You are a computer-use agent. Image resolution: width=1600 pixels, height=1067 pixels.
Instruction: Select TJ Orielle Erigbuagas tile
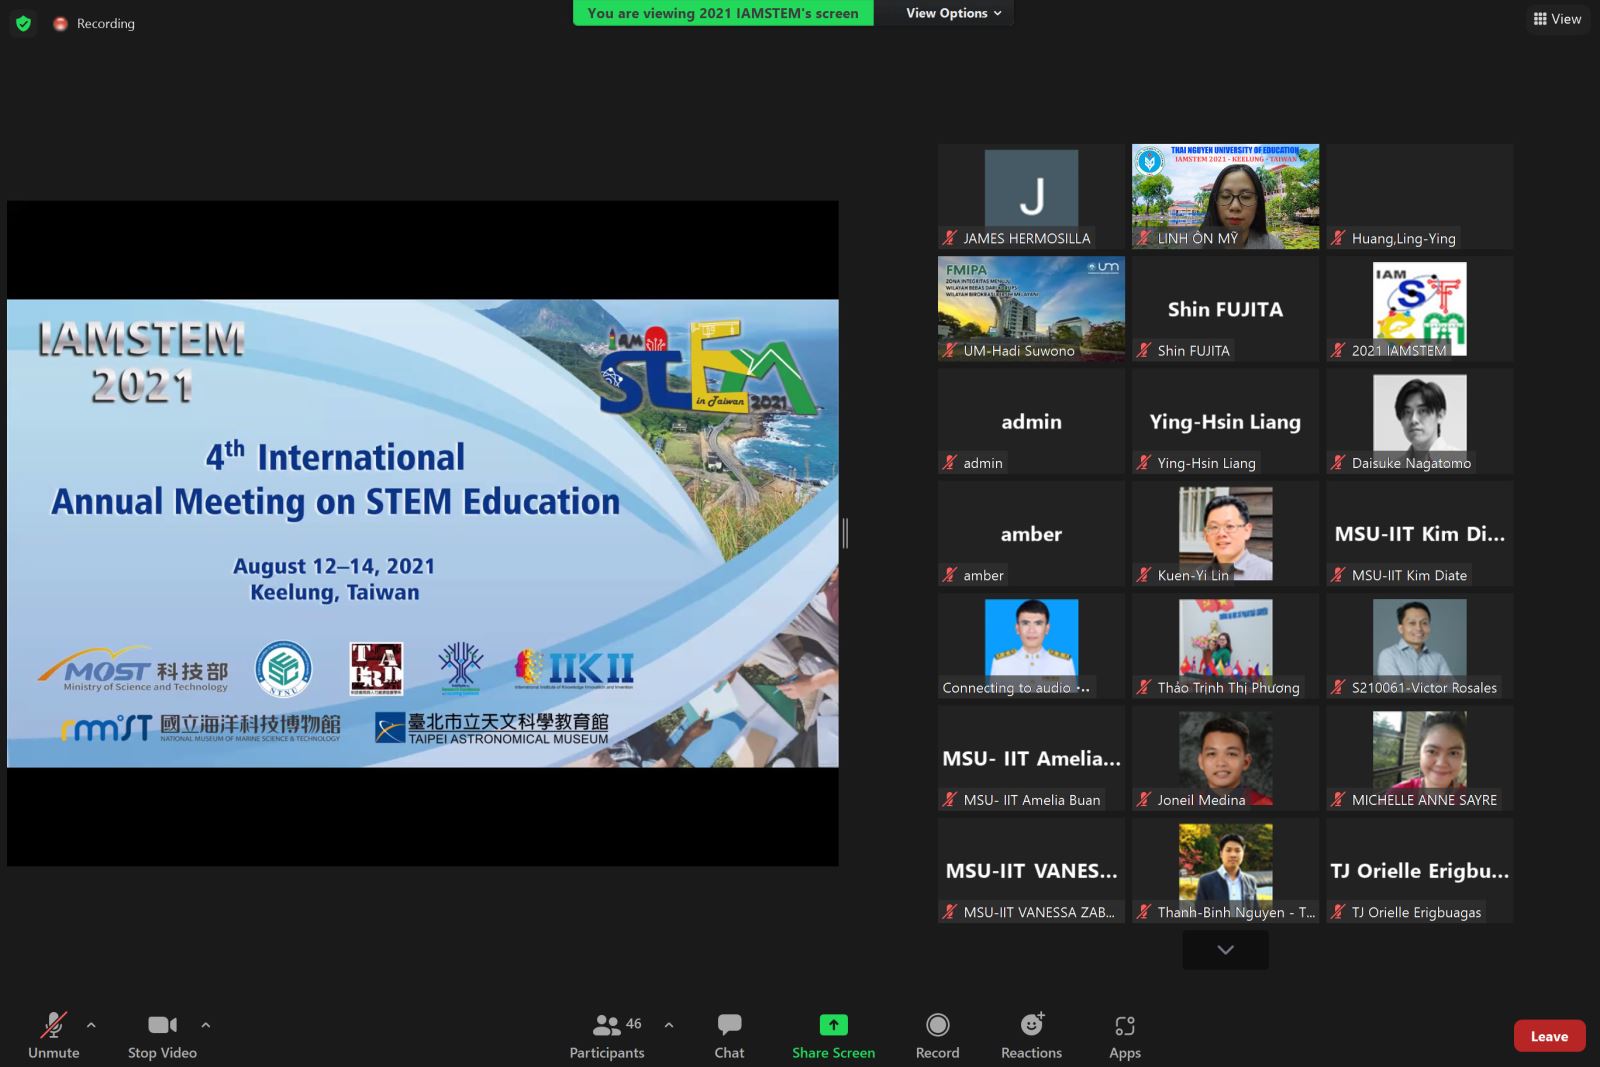click(x=1419, y=870)
